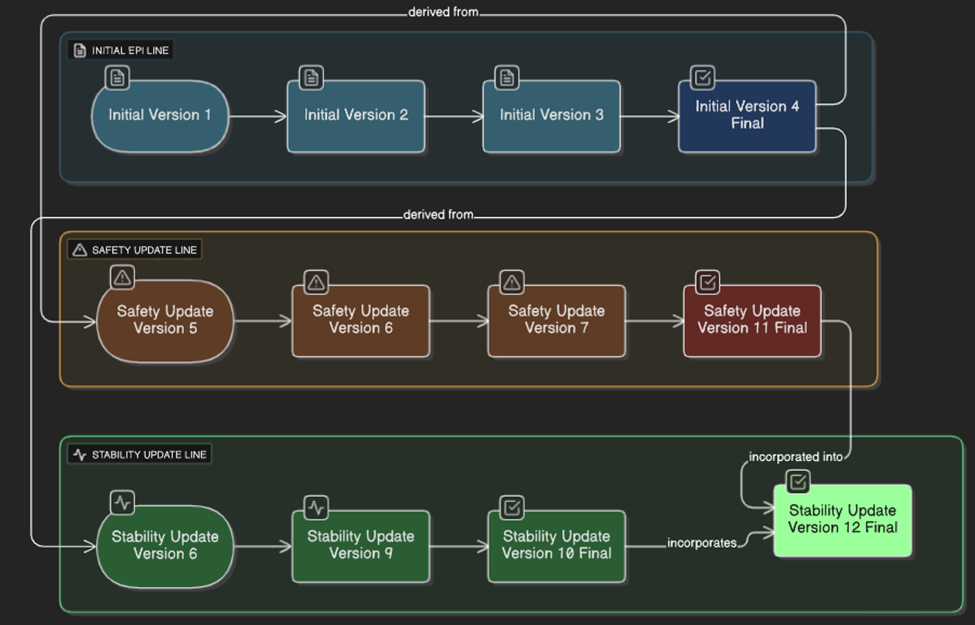Click the document icon on Initial Version 1
This screenshot has height=625, width=975.
point(118,78)
